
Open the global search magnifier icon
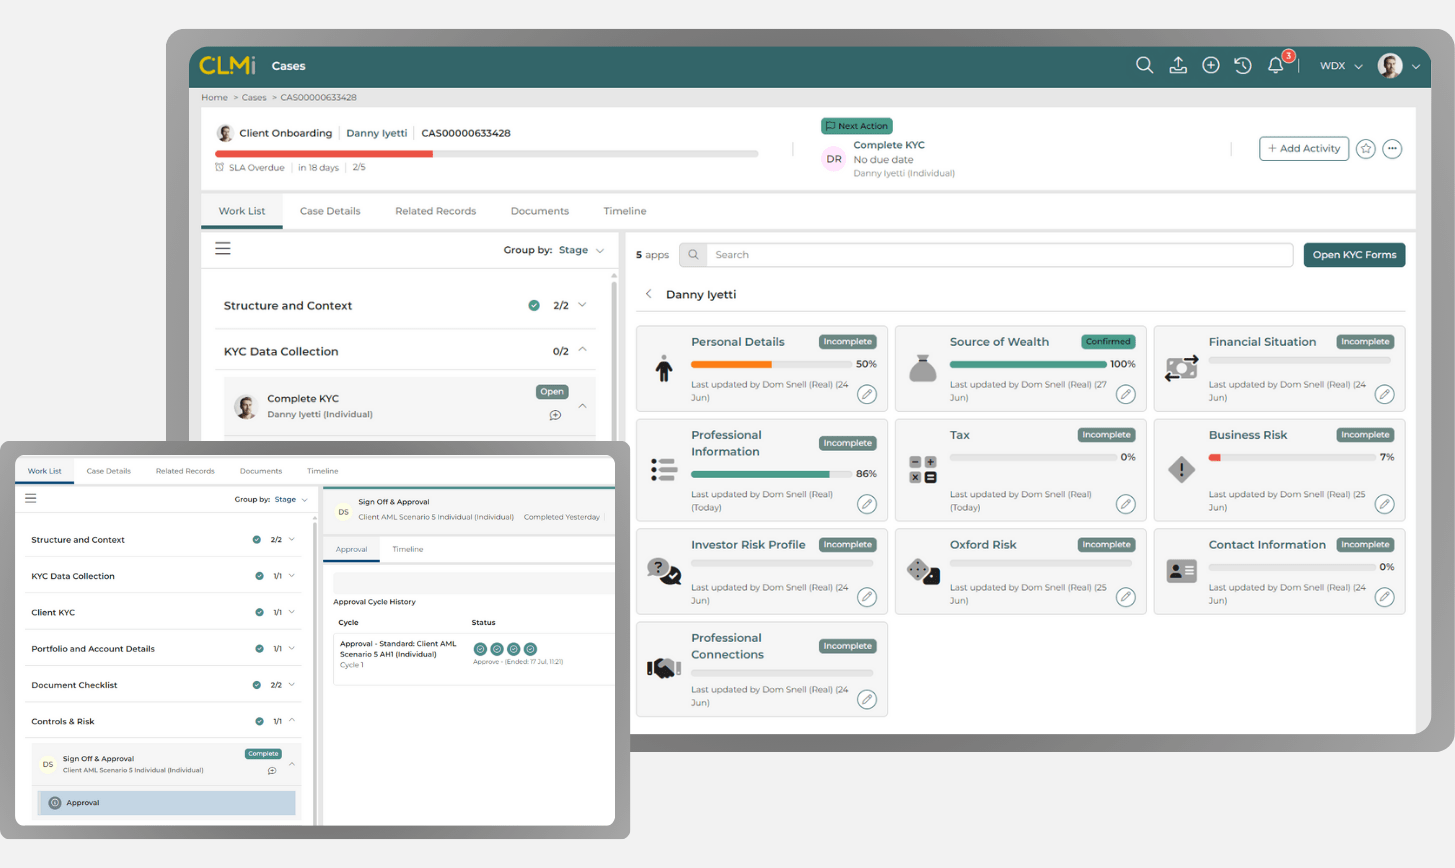coord(1143,64)
